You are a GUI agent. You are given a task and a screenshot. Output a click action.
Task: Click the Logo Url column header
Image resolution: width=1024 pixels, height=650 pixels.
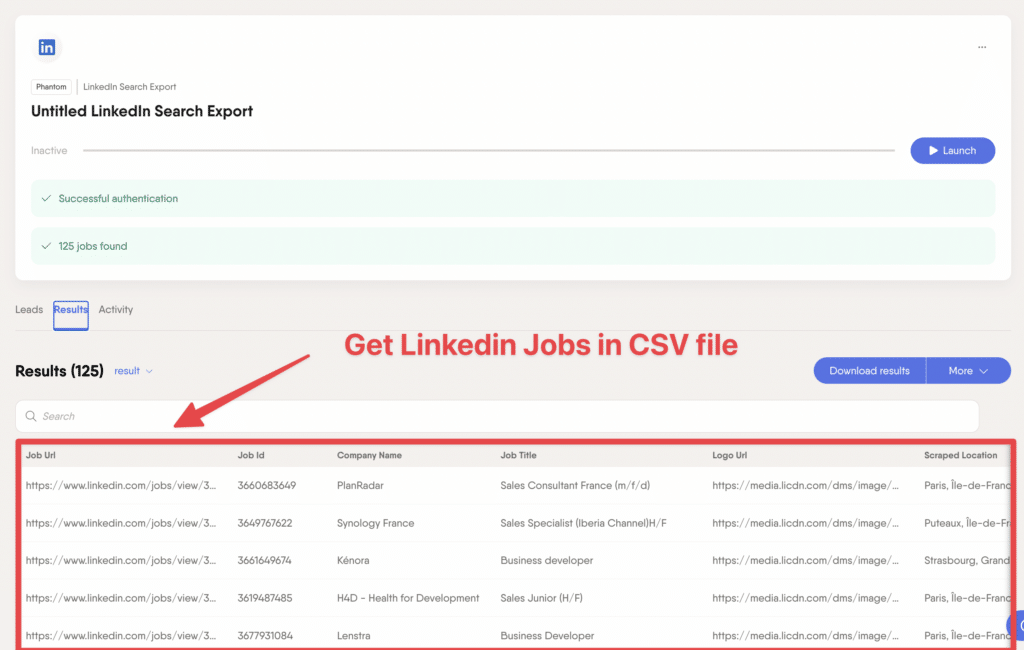tap(729, 455)
